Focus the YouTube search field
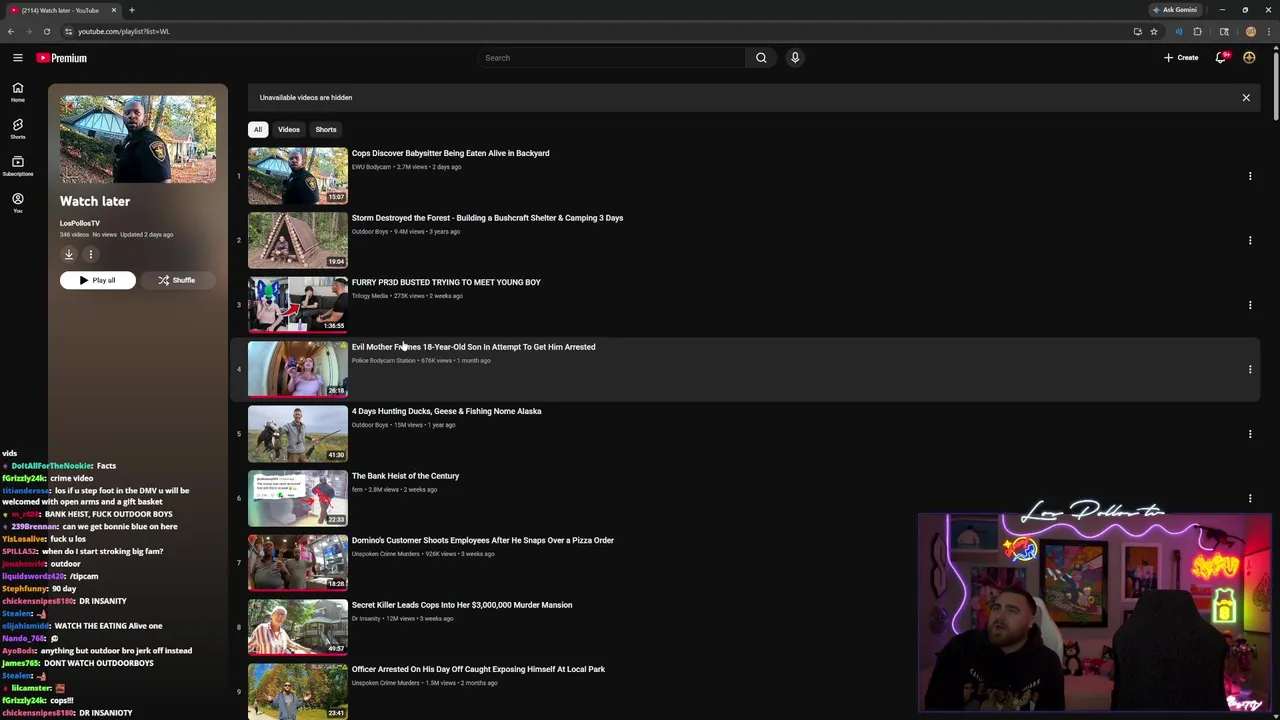 pos(611,58)
